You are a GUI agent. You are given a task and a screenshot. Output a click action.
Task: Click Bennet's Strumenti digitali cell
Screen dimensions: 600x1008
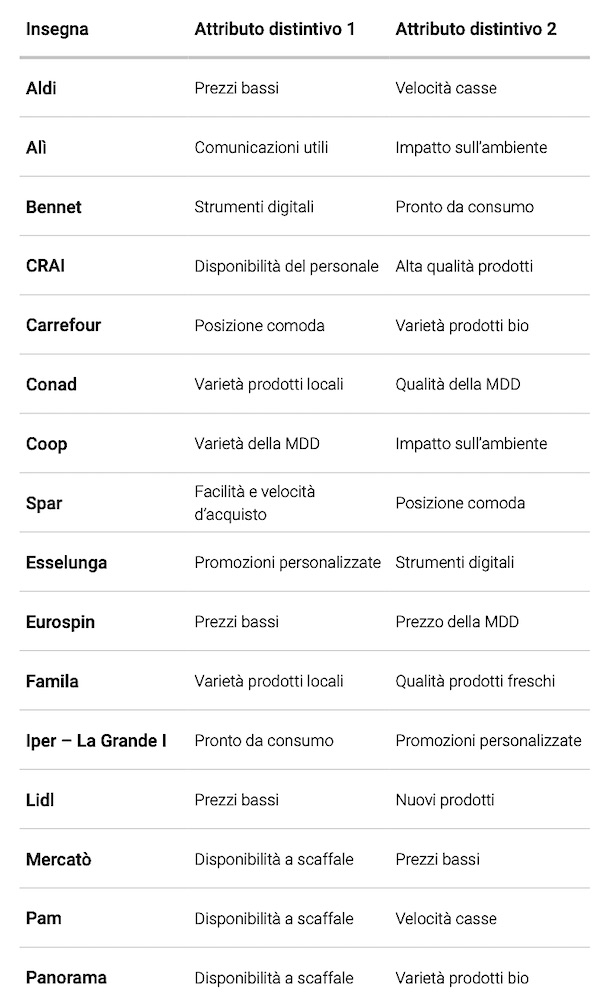click(254, 207)
